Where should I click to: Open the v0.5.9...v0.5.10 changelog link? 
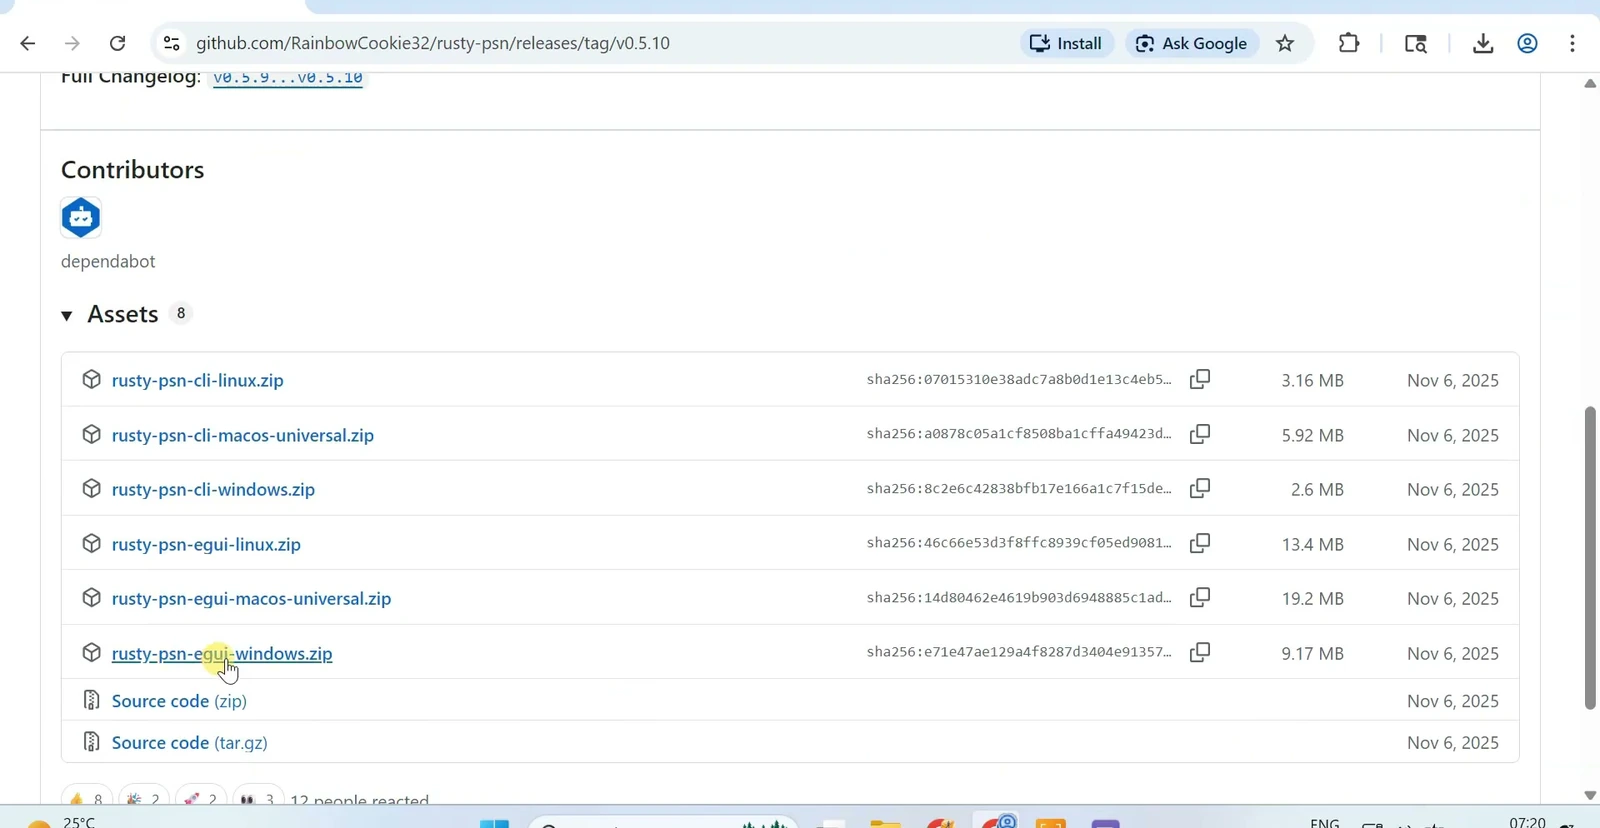288,78
